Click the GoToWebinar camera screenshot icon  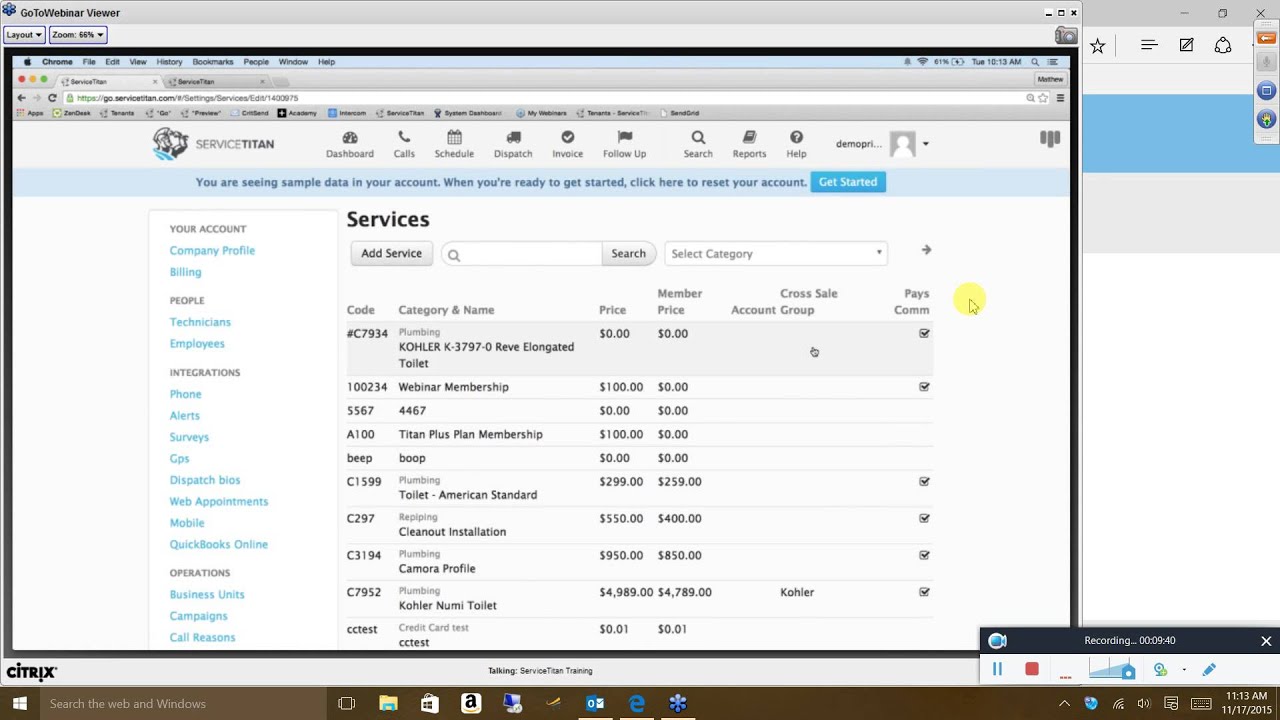[x=1066, y=36]
